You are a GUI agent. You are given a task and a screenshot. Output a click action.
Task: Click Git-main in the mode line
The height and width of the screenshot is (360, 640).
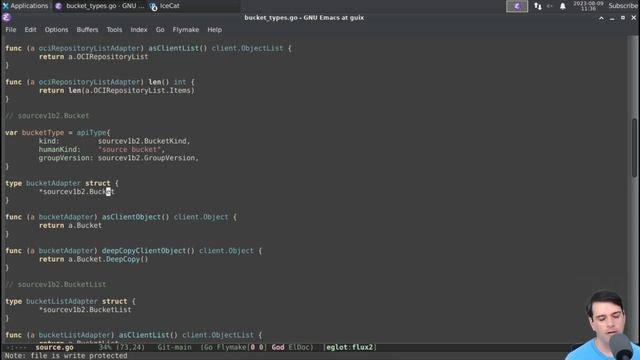[174, 347]
